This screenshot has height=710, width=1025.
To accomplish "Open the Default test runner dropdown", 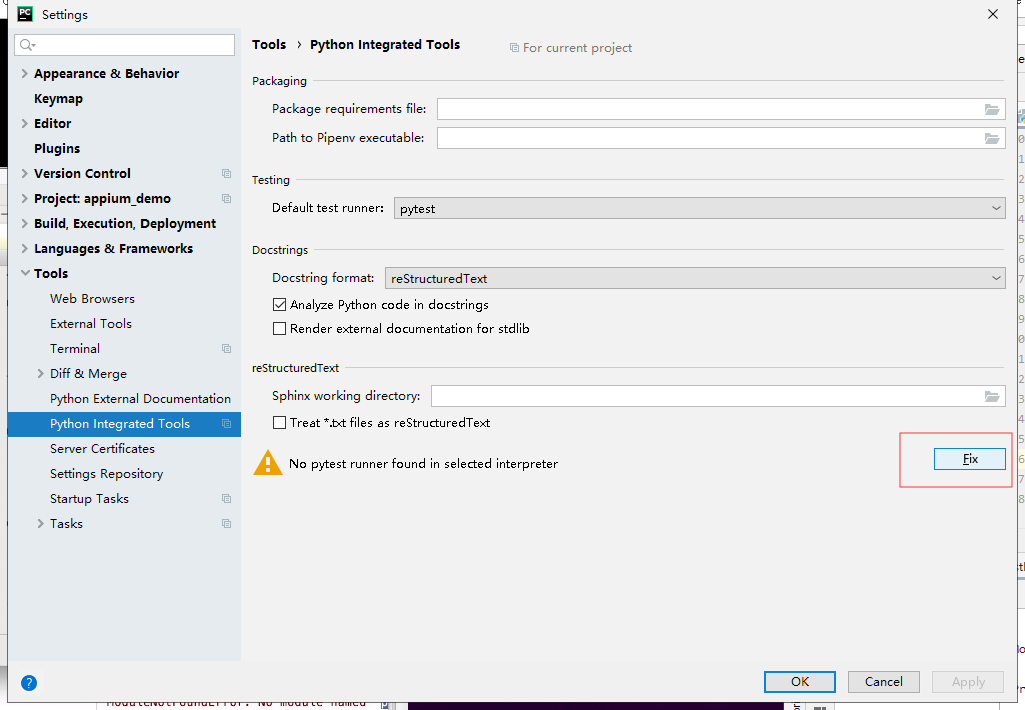I will click(699, 209).
